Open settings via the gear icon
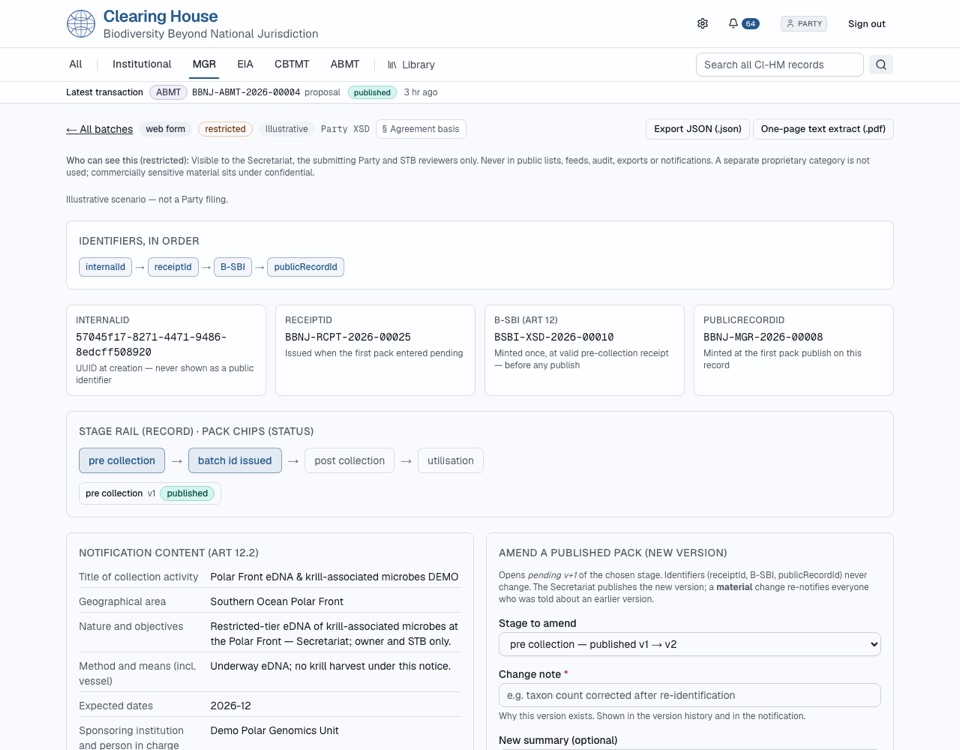The image size is (960, 750). coord(702,24)
